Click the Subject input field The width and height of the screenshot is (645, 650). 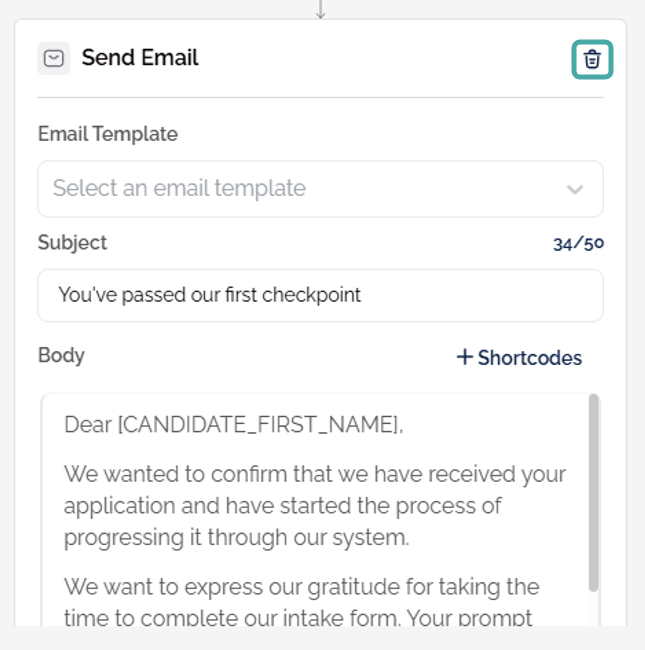(320, 295)
